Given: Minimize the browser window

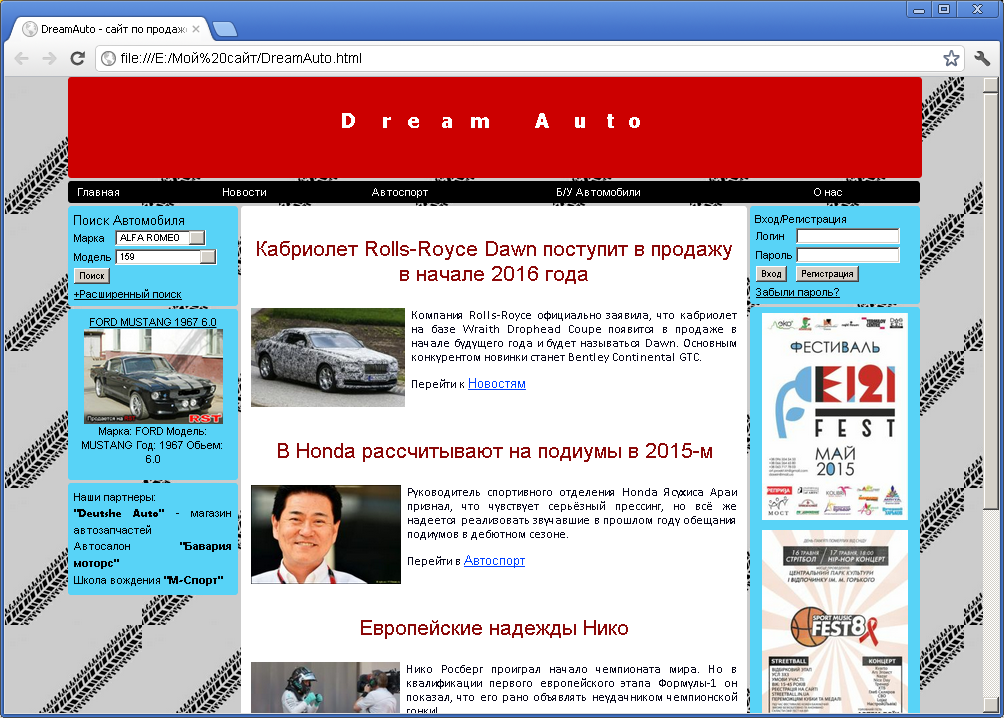Looking at the screenshot, I should 919,9.
